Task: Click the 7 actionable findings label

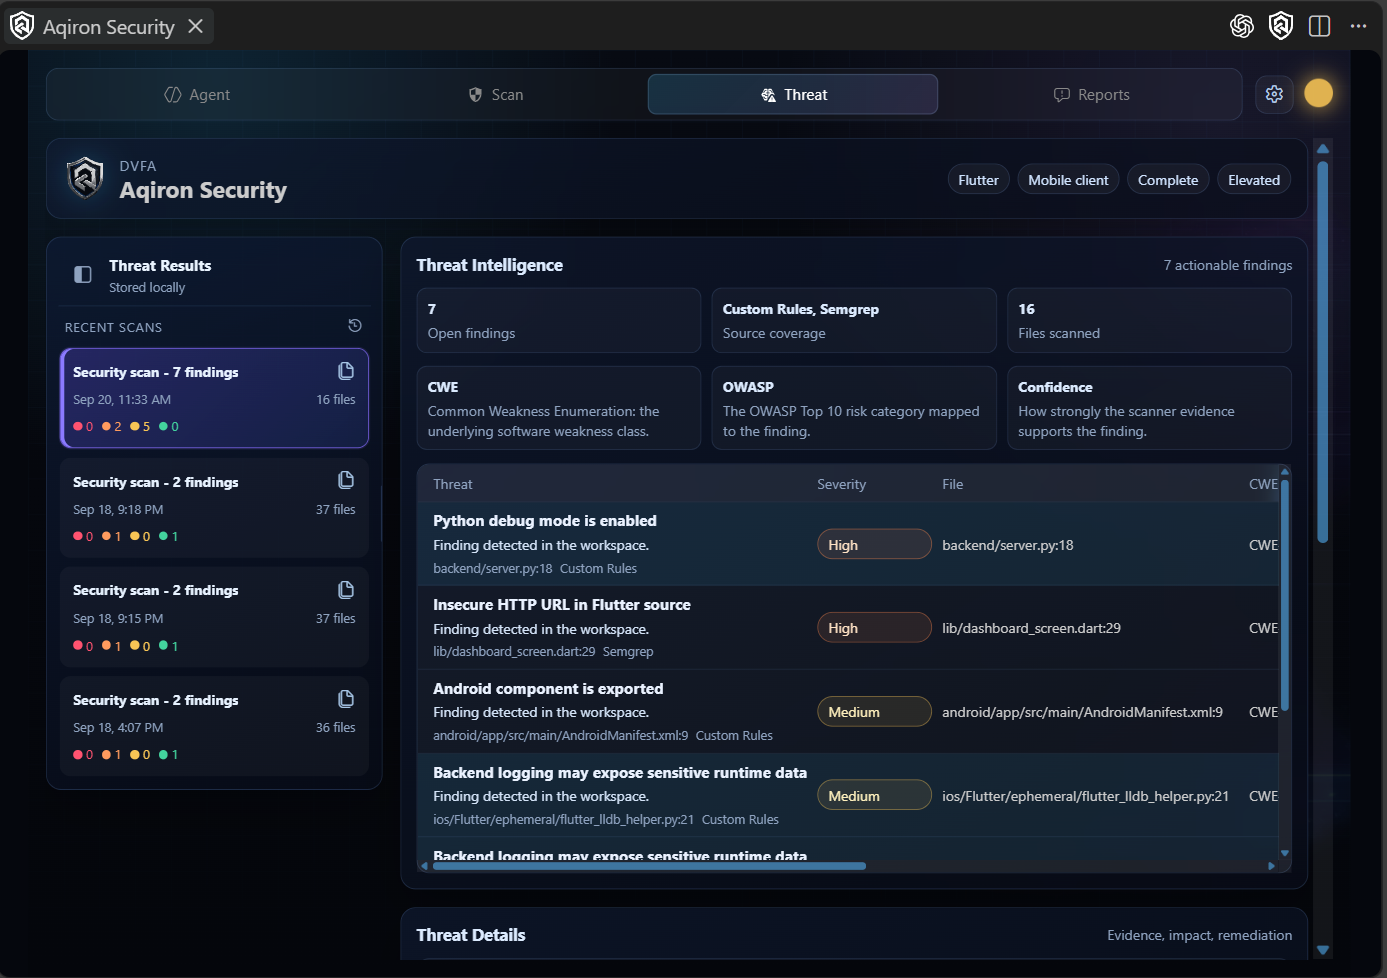Action: (1228, 265)
